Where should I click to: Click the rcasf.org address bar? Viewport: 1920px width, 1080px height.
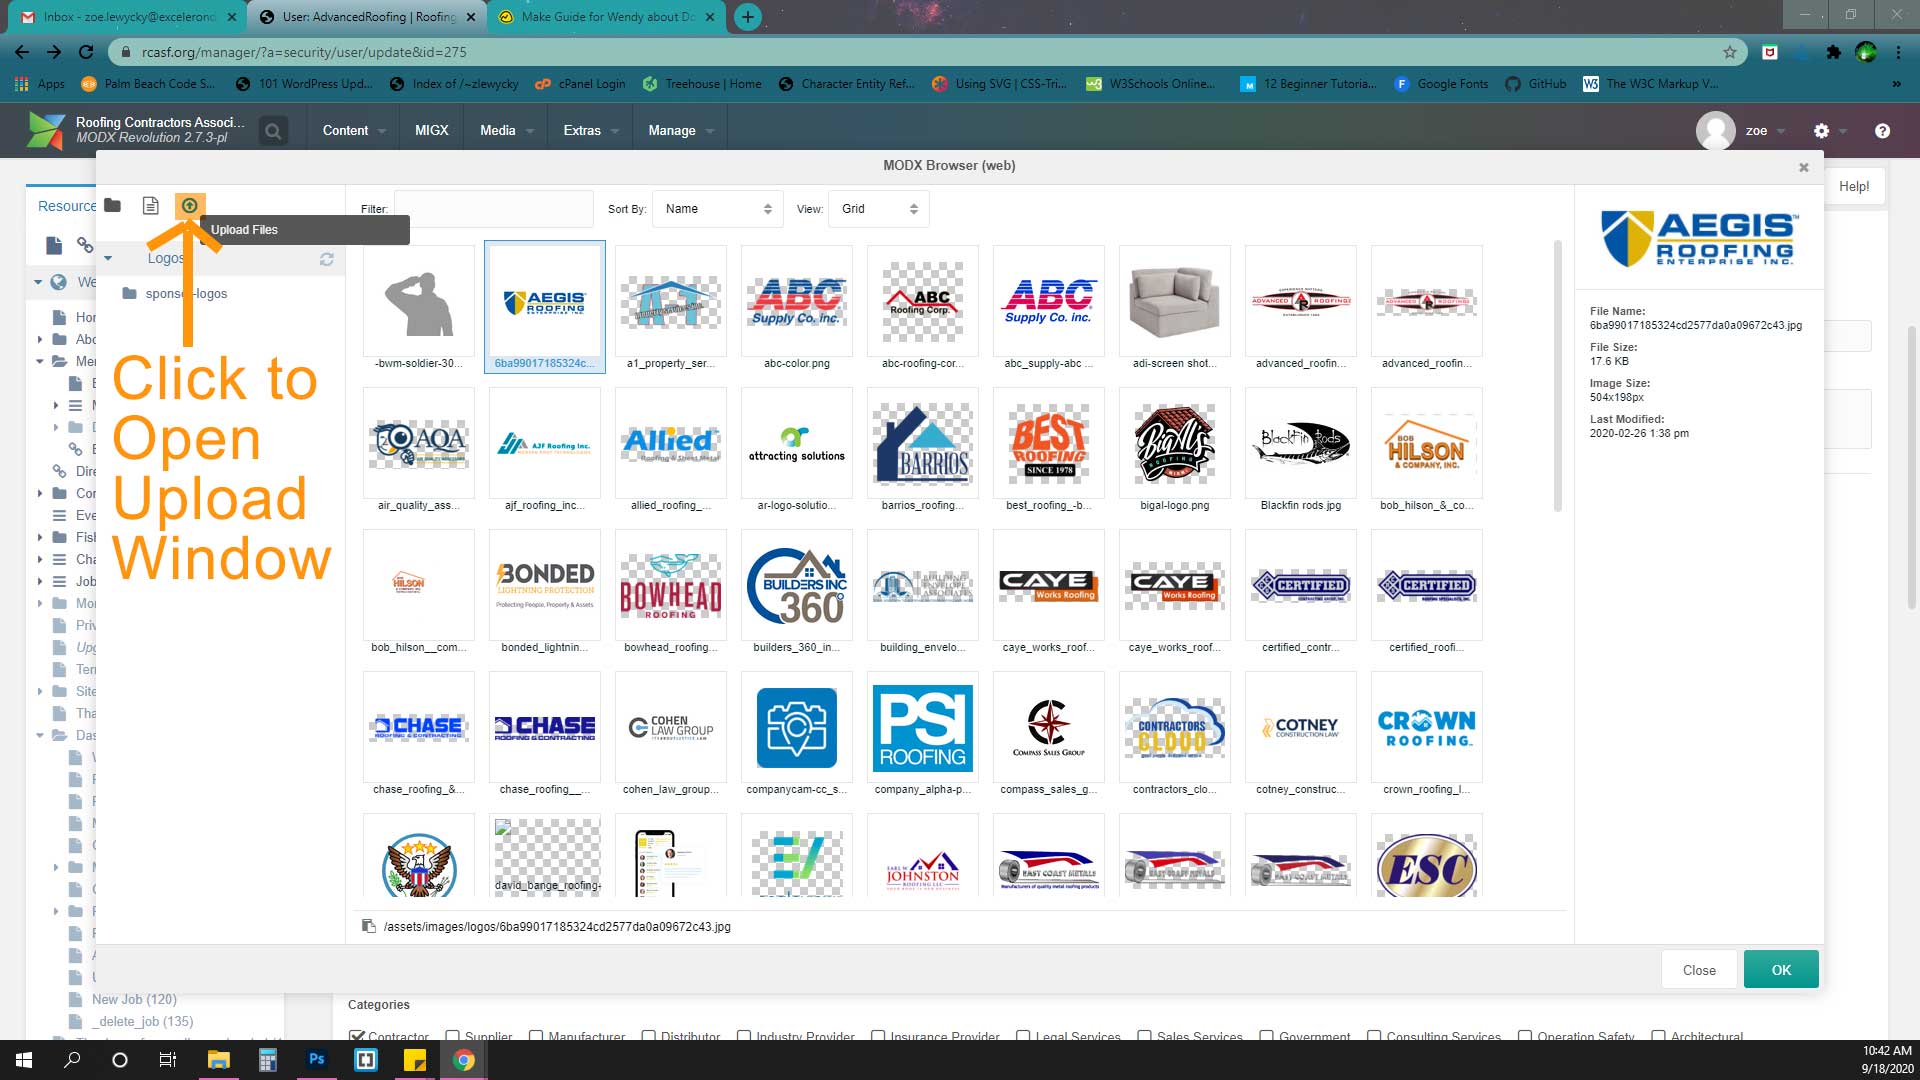[926, 52]
